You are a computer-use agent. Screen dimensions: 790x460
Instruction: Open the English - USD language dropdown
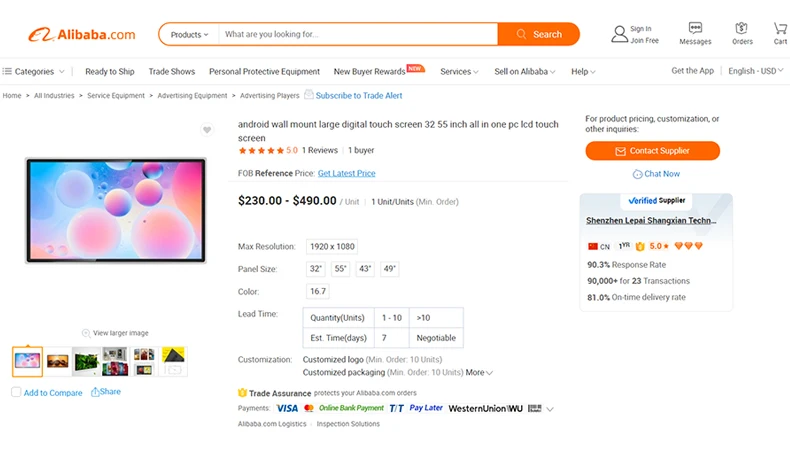tap(755, 72)
